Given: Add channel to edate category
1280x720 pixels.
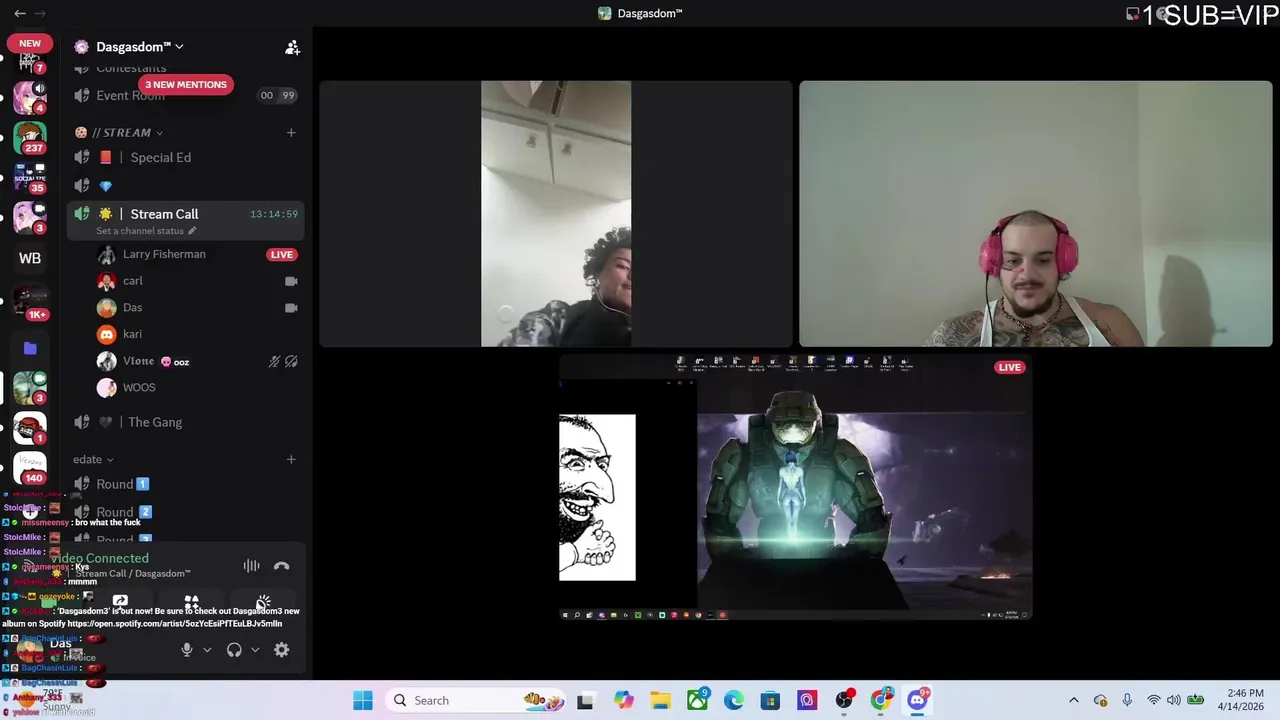Looking at the screenshot, I should tap(291, 459).
